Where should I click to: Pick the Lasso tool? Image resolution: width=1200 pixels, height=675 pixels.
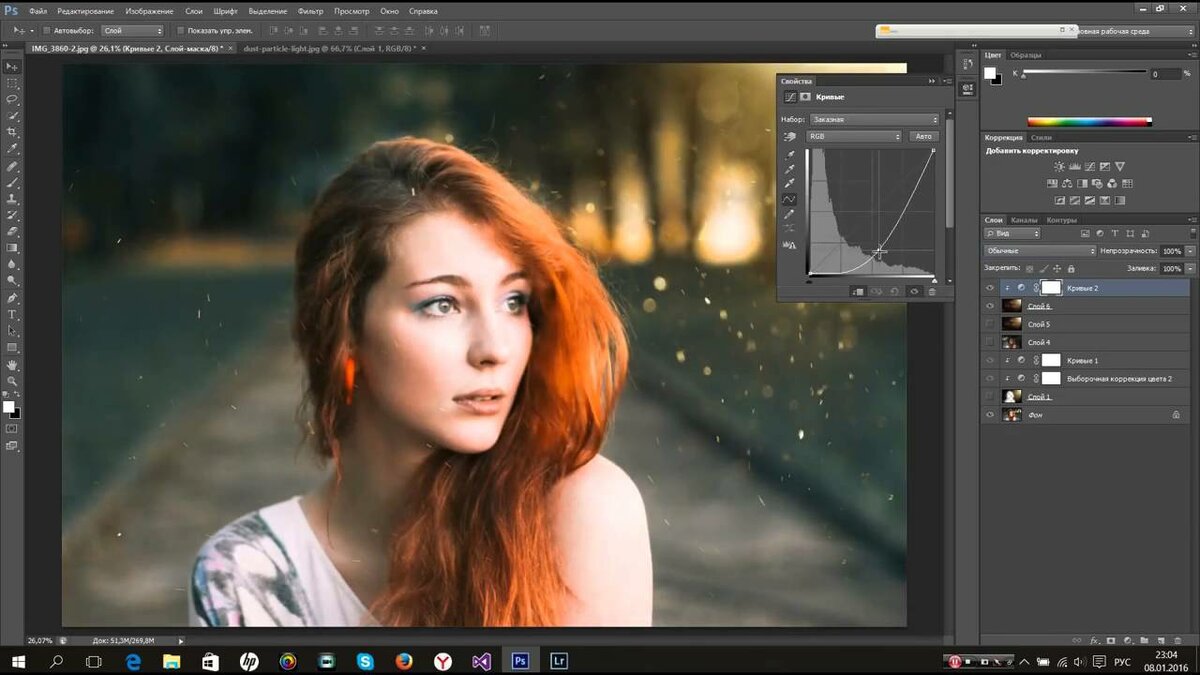(x=13, y=100)
